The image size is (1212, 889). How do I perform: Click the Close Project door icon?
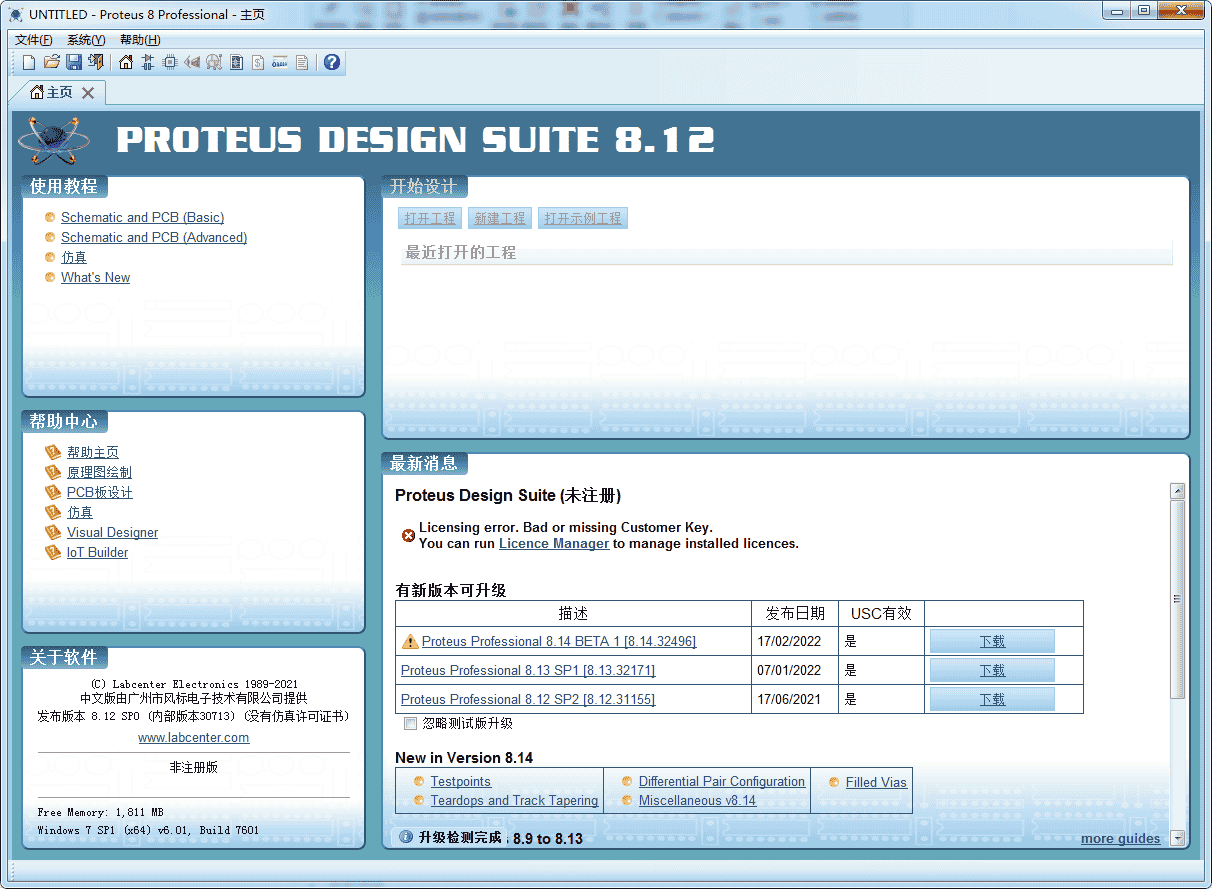[96, 63]
